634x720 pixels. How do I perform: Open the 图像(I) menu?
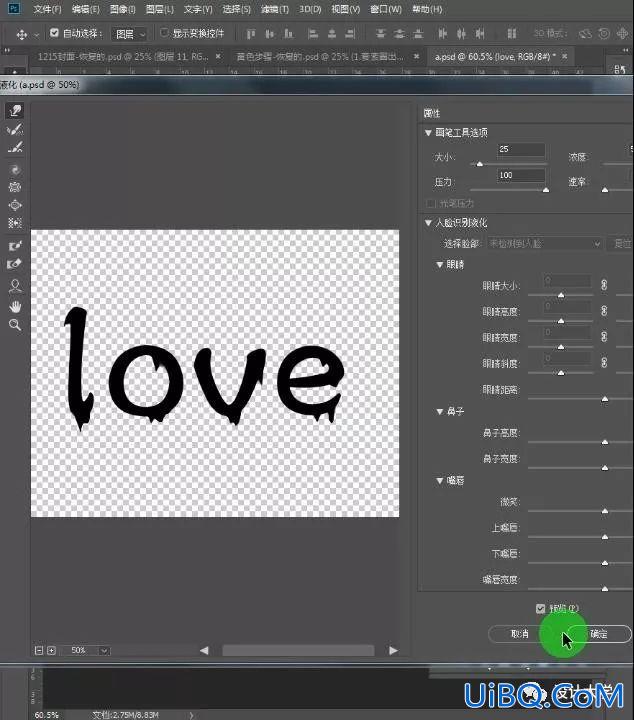click(x=123, y=9)
